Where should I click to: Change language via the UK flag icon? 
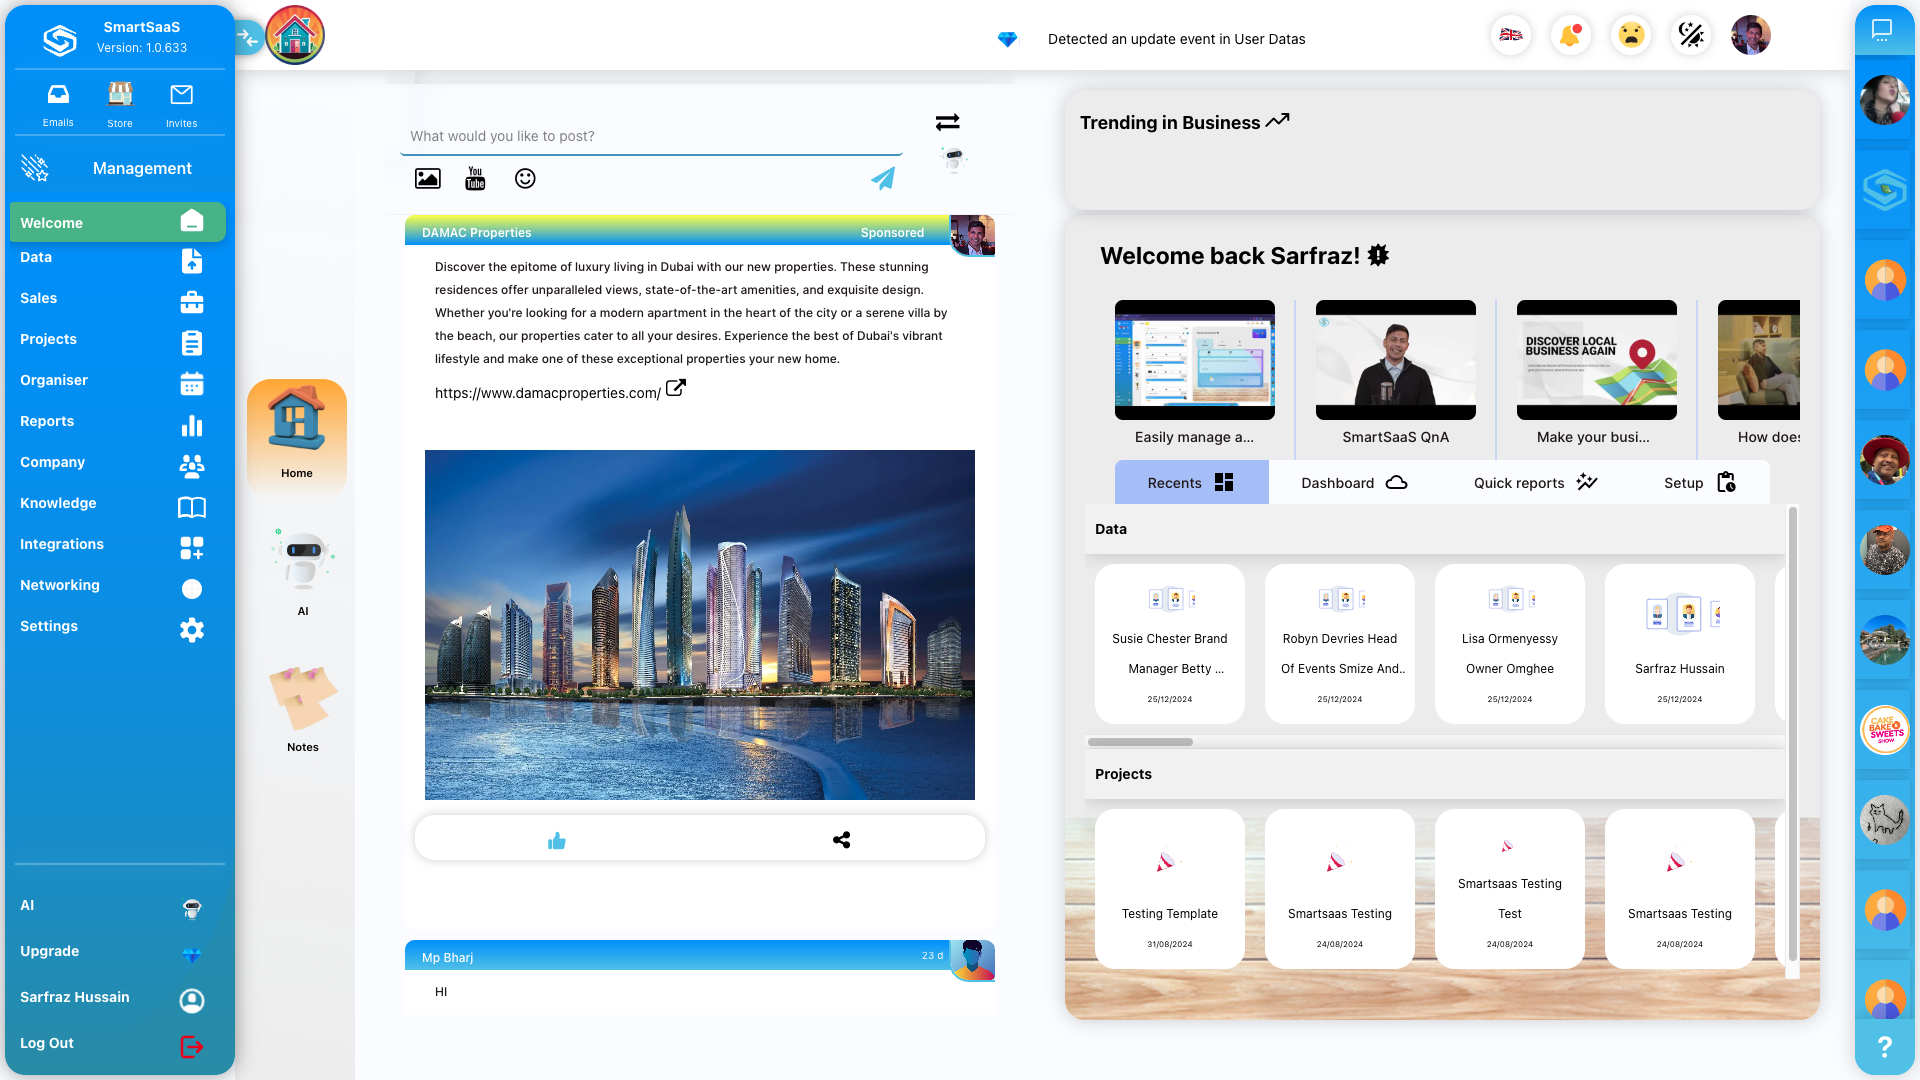pyautogui.click(x=1511, y=35)
